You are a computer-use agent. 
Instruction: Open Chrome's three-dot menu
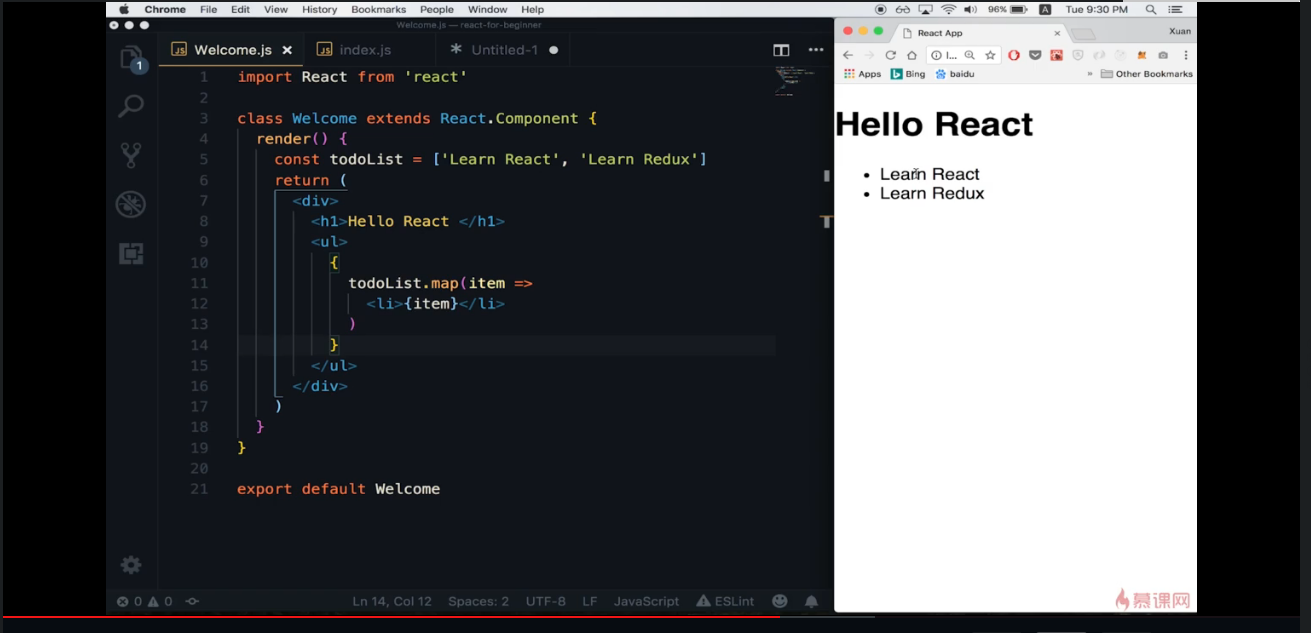click(1186, 54)
